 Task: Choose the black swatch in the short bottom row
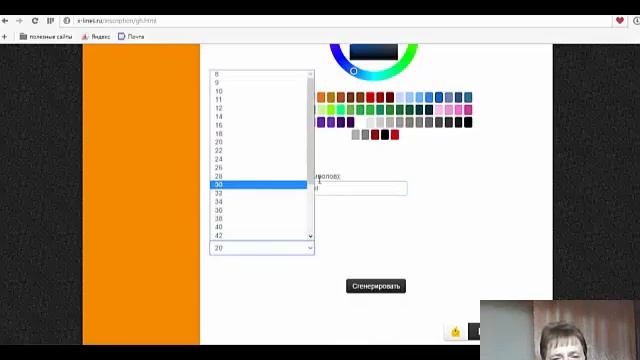pos(385,135)
